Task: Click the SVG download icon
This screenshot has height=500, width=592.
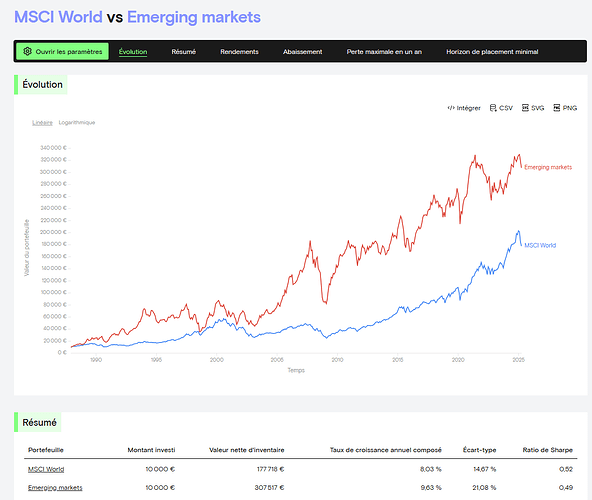Action: (x=525, y=108)
